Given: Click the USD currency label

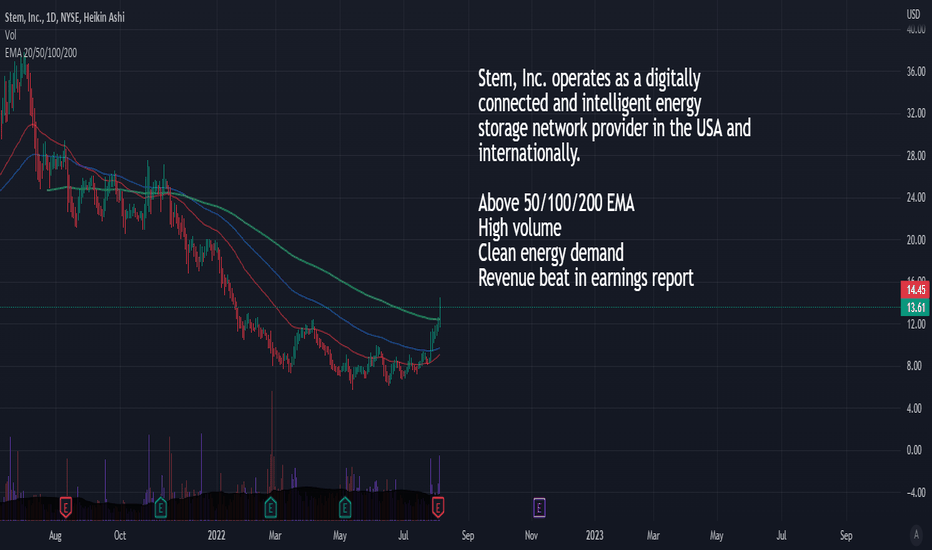Looking at the screenshot, I should point(913,14).
